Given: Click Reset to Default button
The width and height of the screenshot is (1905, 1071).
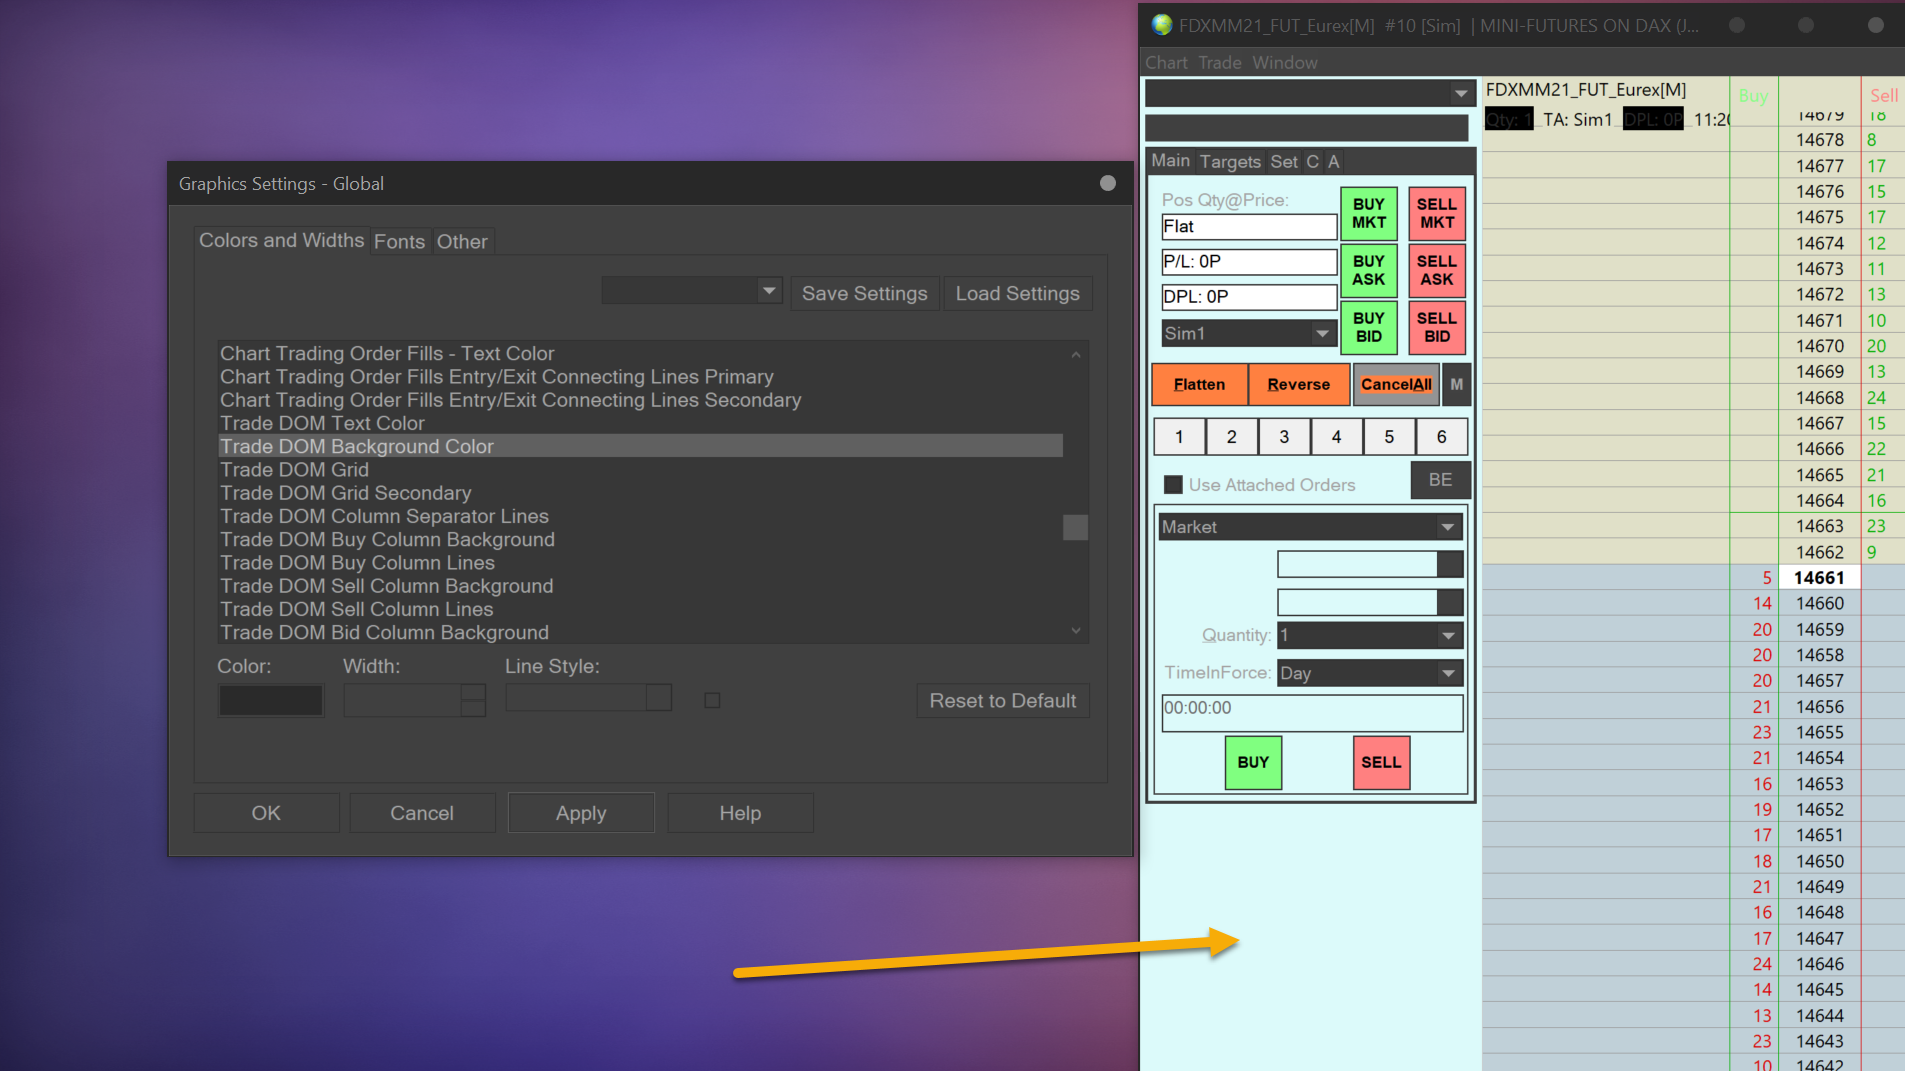Looking at the screenshot, I should coord(1003,700).
